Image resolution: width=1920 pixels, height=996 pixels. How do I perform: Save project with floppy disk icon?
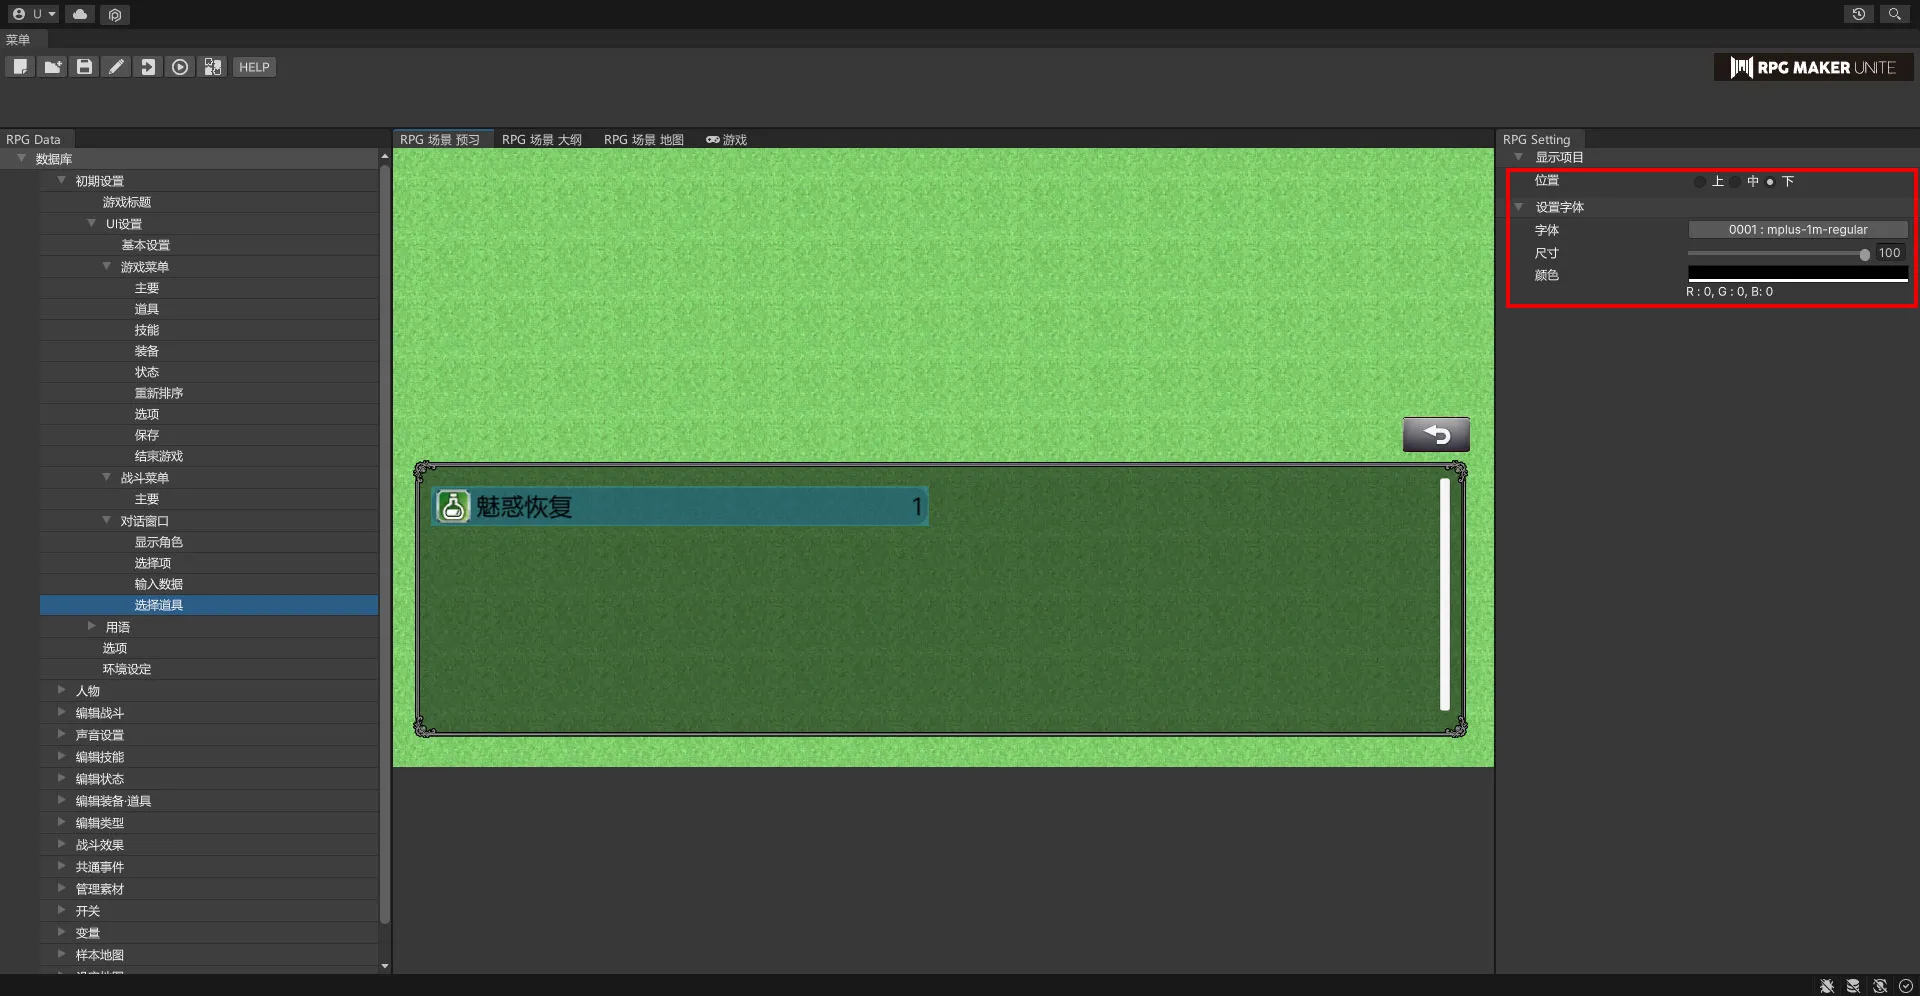click(84, 67)
